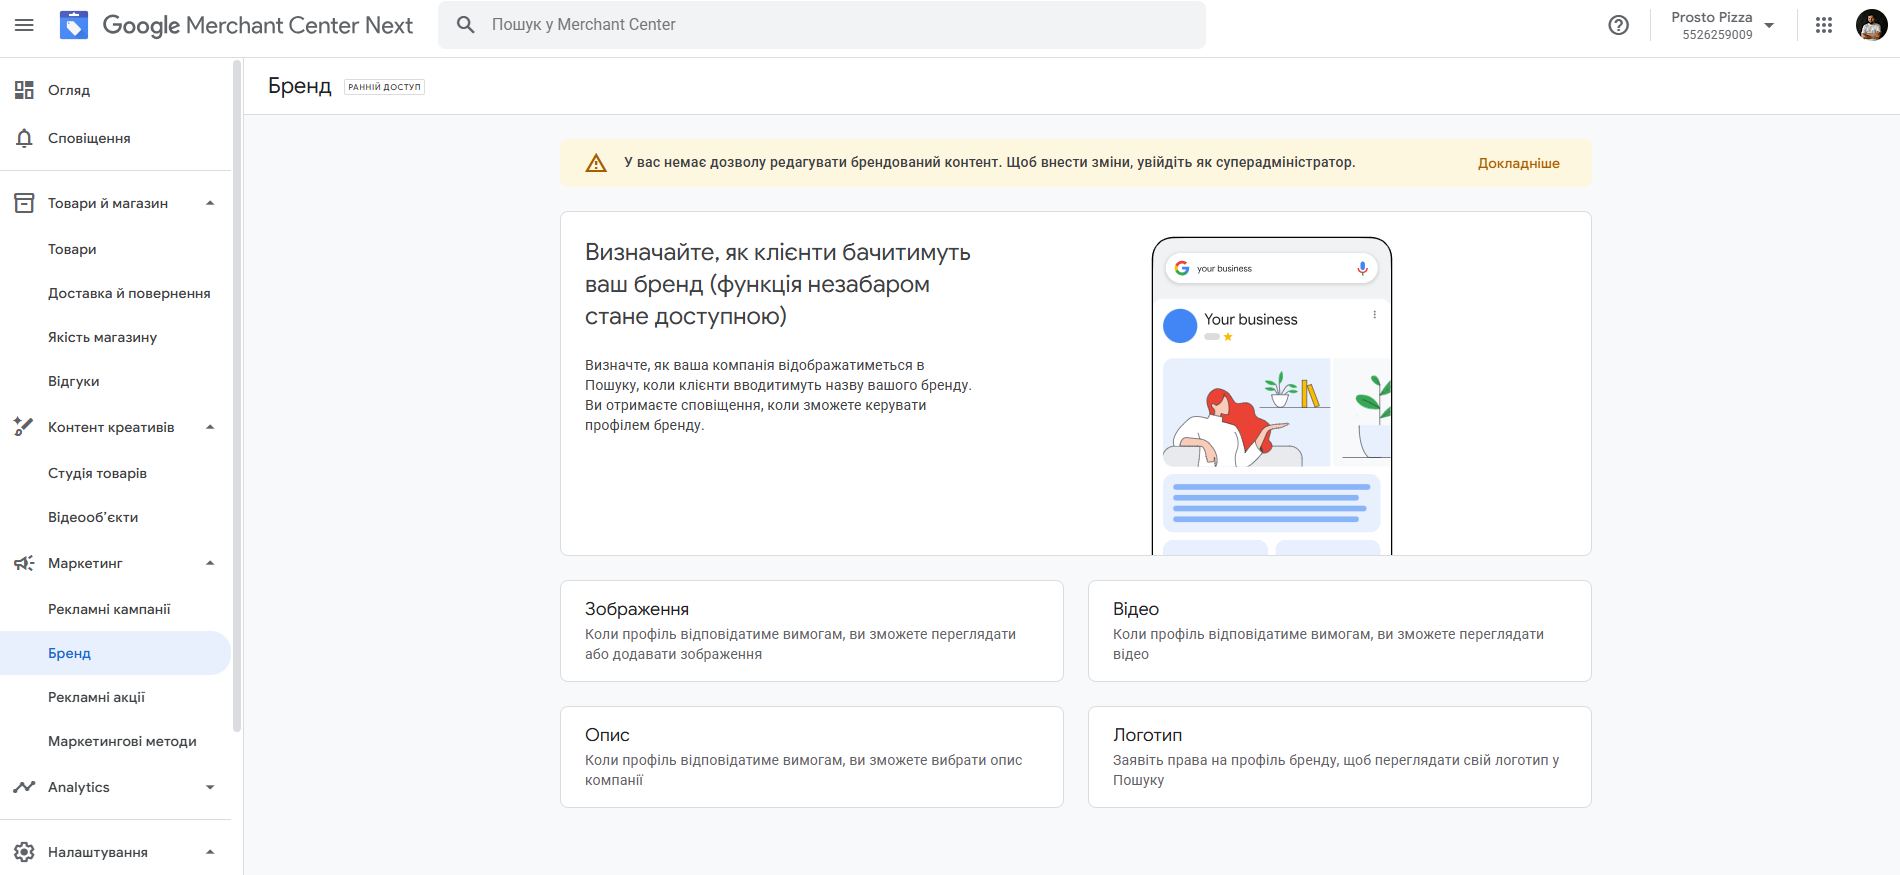Screen dimensions: 1900x875
Task: Select the Бренд menu item
Action: coord(115,653)
